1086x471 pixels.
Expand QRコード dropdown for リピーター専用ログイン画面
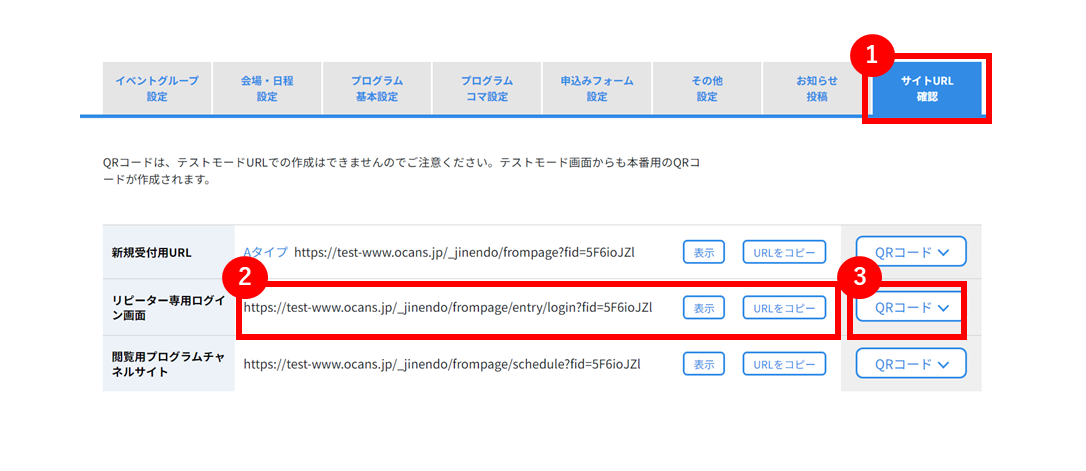coord(911,308)
